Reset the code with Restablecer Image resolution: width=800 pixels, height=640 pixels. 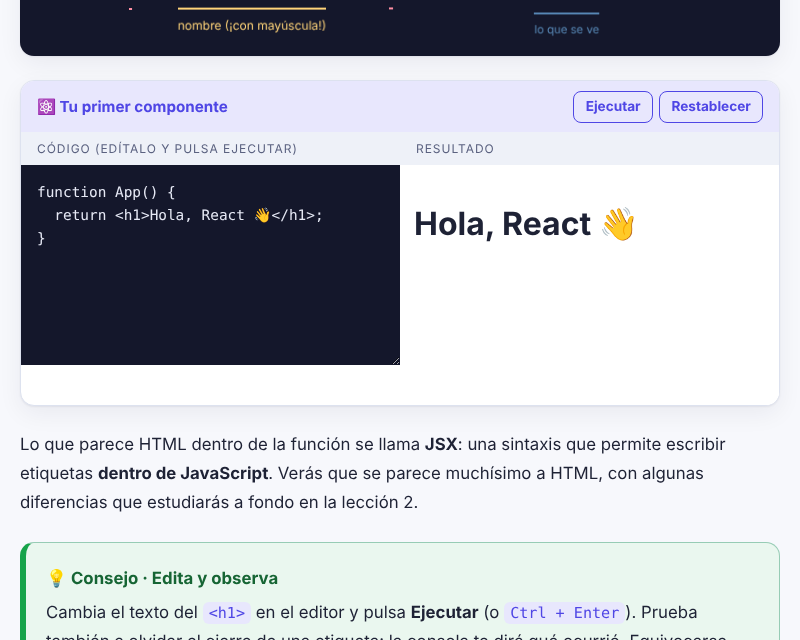[x=711, y=107]
